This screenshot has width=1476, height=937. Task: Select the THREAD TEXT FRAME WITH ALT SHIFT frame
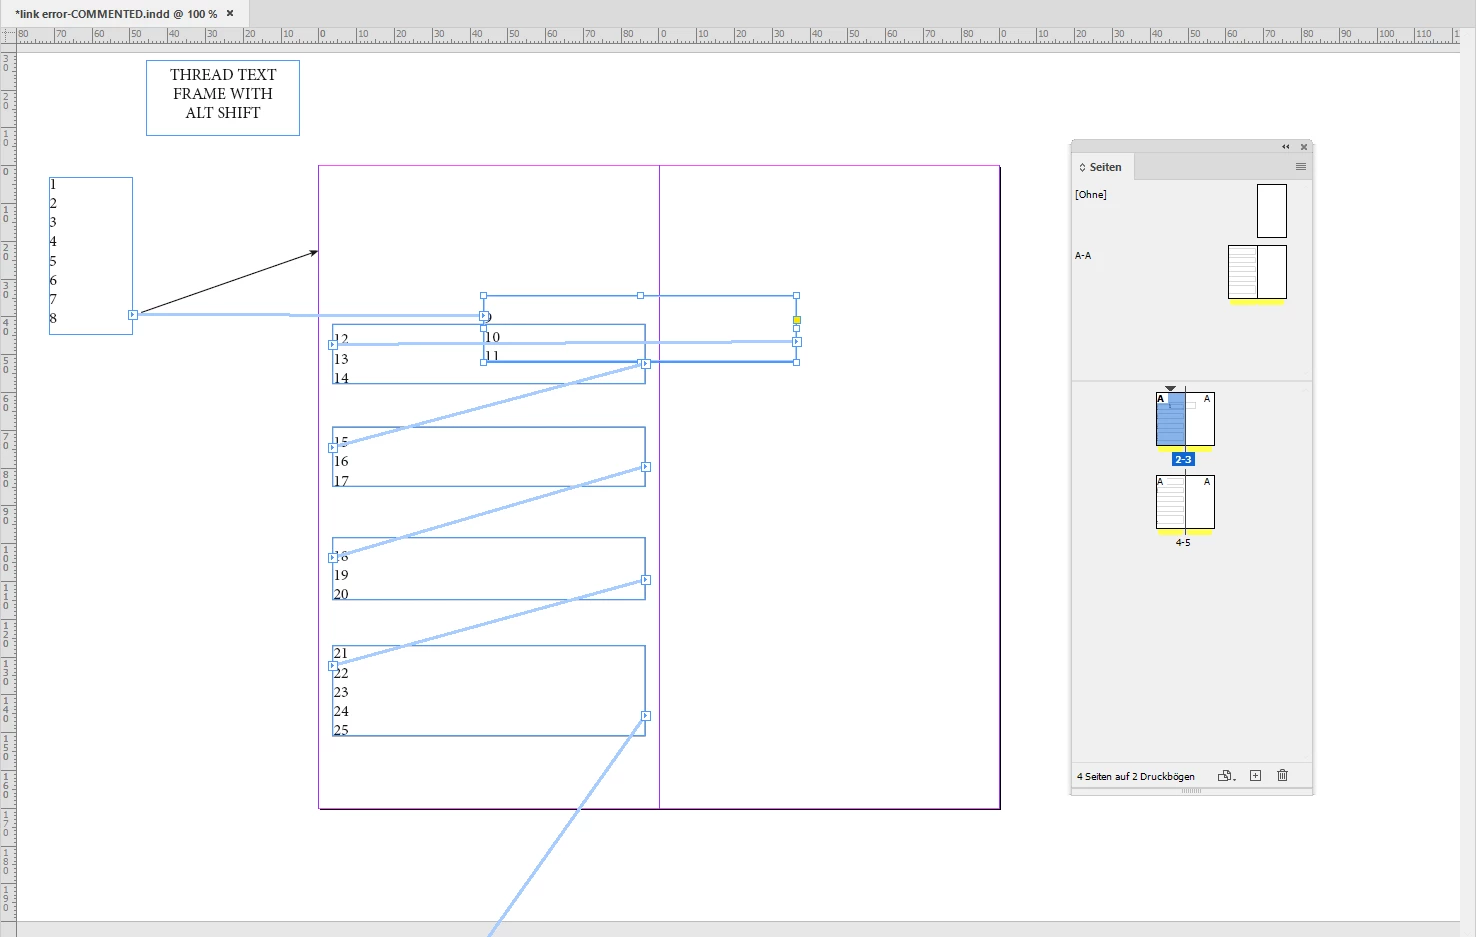pos(223,97)
